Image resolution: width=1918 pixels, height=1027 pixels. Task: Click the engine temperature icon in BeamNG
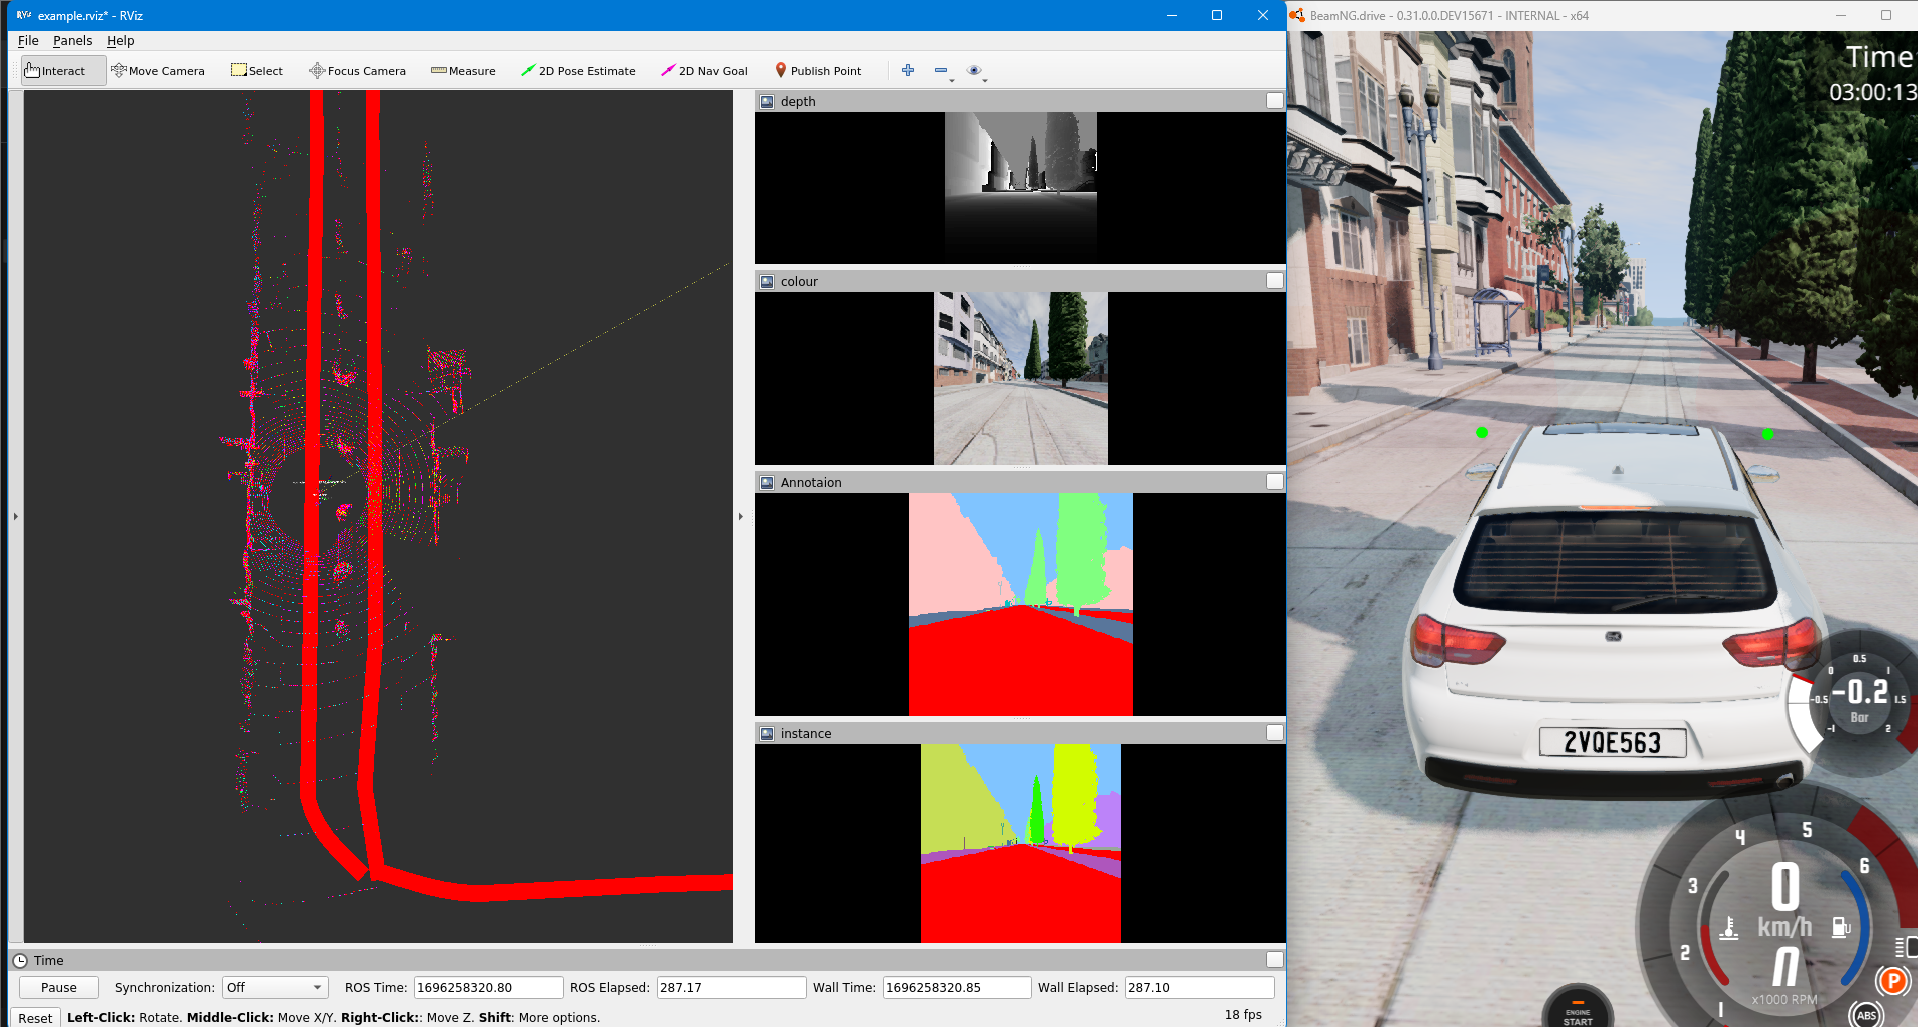(1729, 929)
